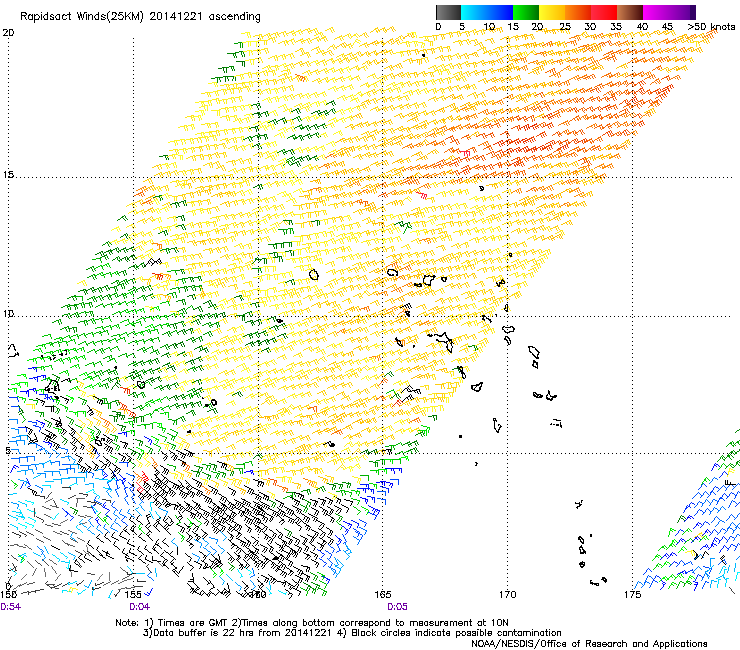Click the purple time label '0:54'
The height and width of the screenshot is (650, 740).
pos(10,607)
